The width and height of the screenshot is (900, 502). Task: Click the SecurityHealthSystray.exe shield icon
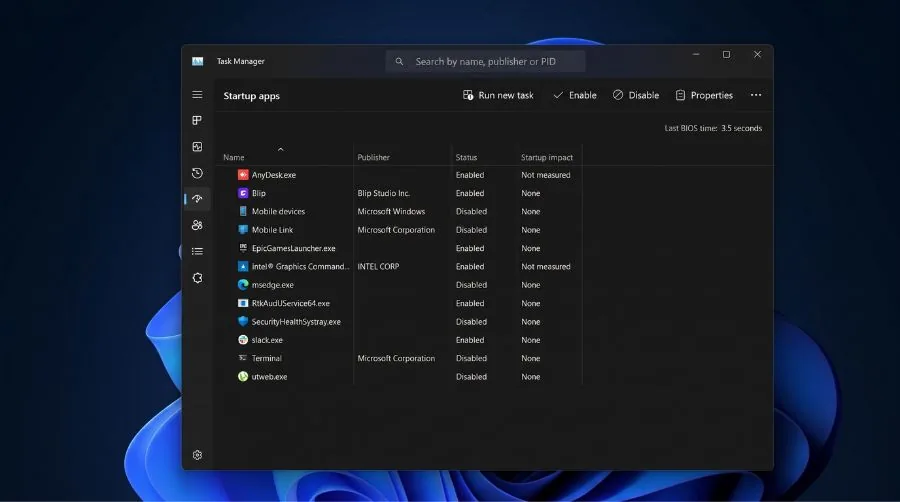pos(243,321)
